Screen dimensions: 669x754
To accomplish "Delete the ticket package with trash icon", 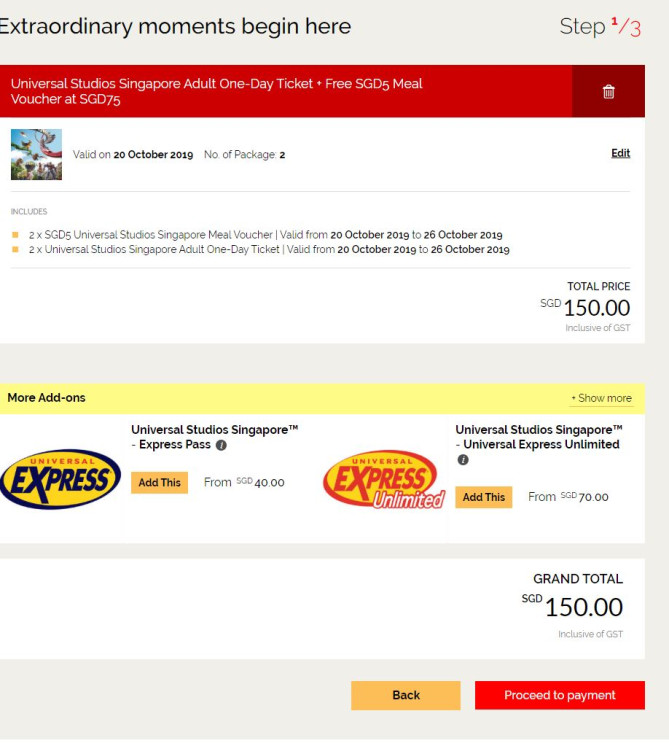I will 608,91.
